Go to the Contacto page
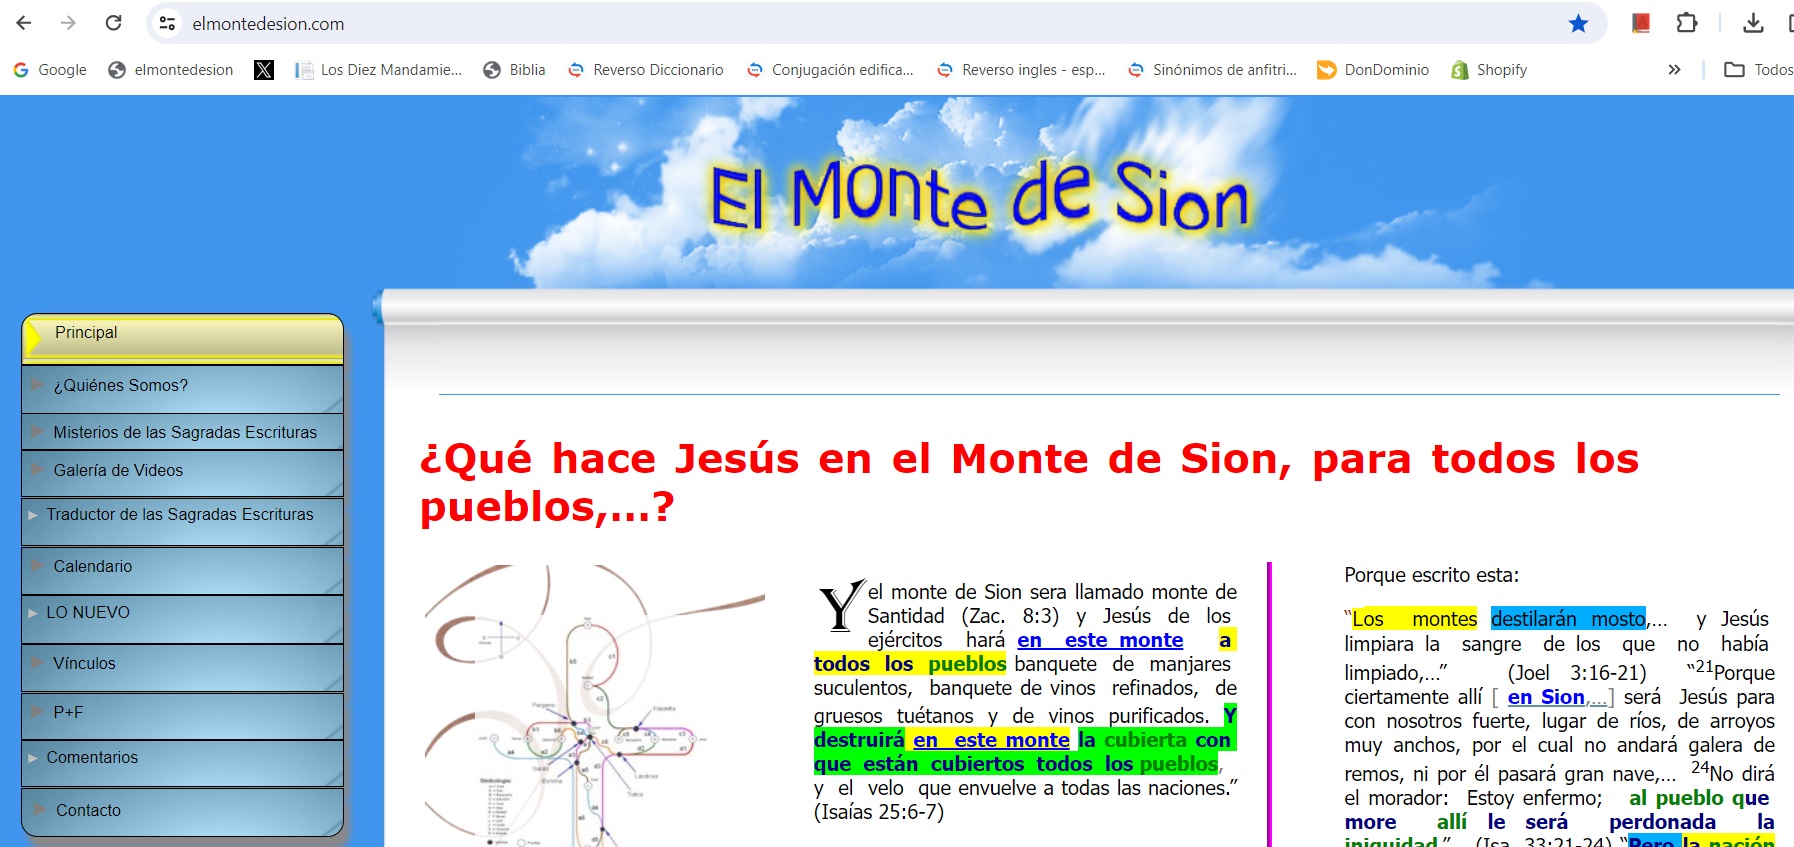The height and width of the screenshot is (847, 1794). tap(88, 811)
